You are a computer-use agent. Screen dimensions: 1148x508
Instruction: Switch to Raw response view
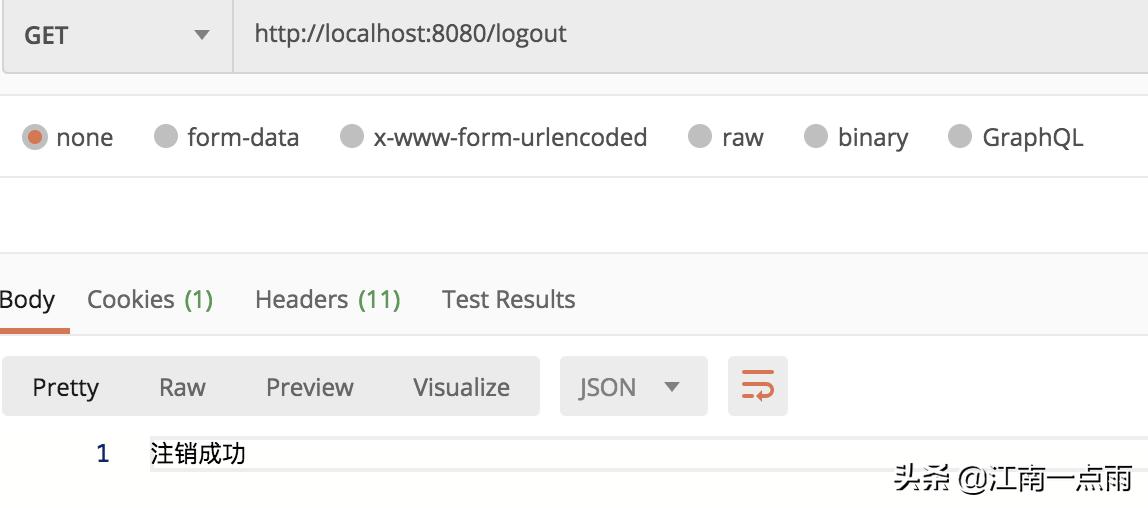tap(182, 386)
